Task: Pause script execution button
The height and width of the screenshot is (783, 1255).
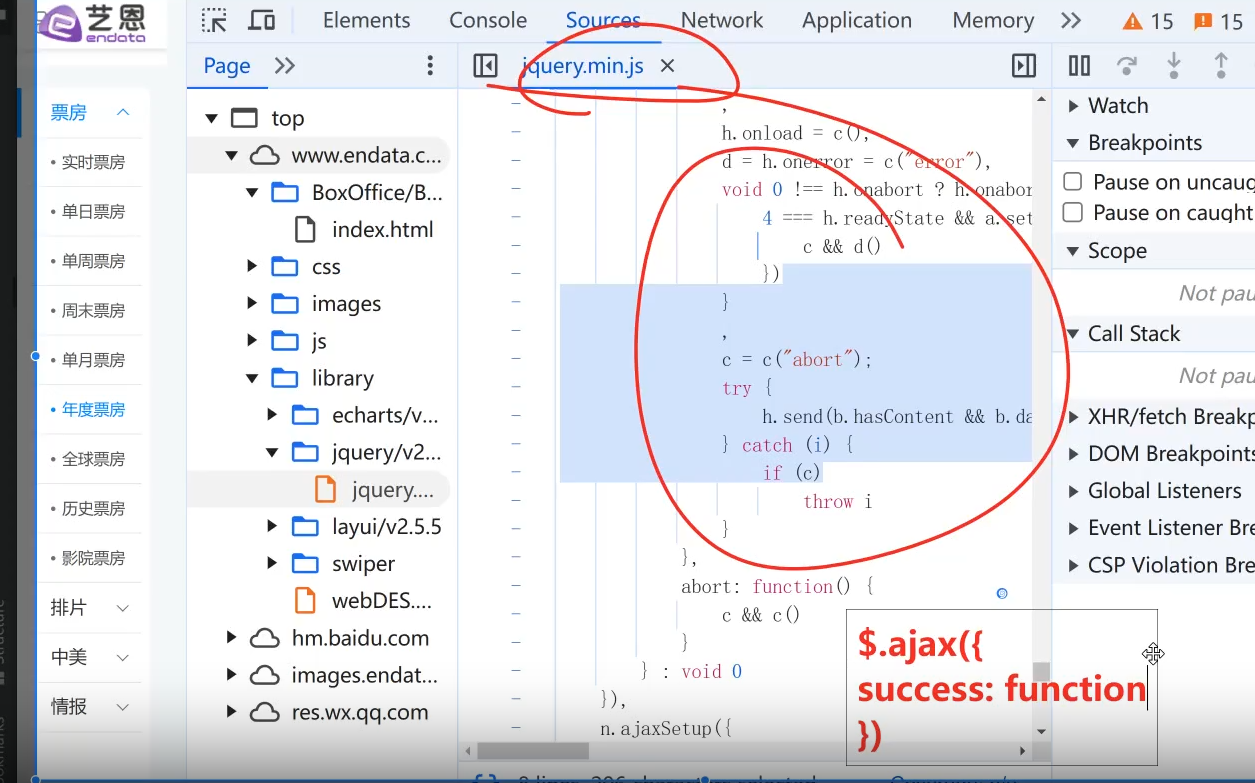Action: [x=1079, y=66]
